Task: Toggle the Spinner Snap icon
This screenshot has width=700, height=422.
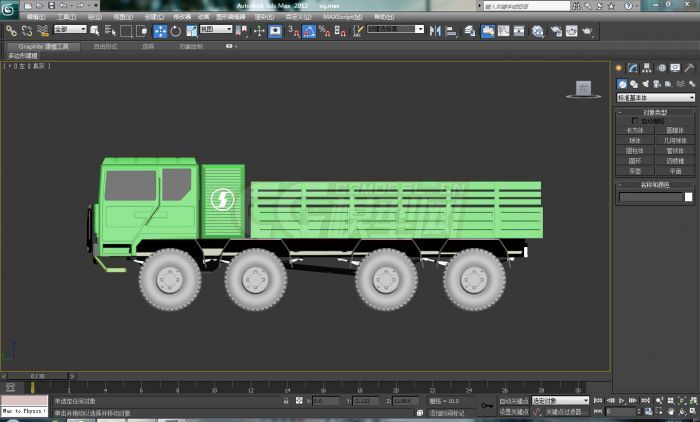Action: tap(340, 31)
